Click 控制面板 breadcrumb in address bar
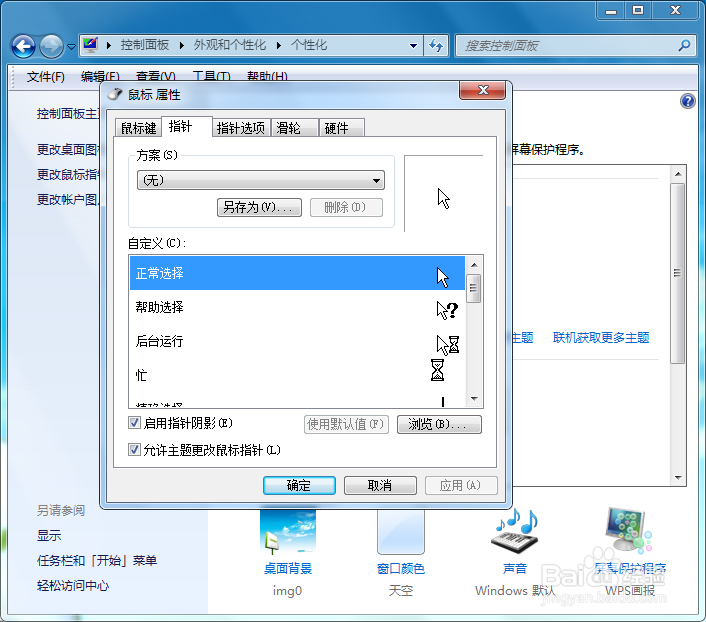 (x=145, y=45)
